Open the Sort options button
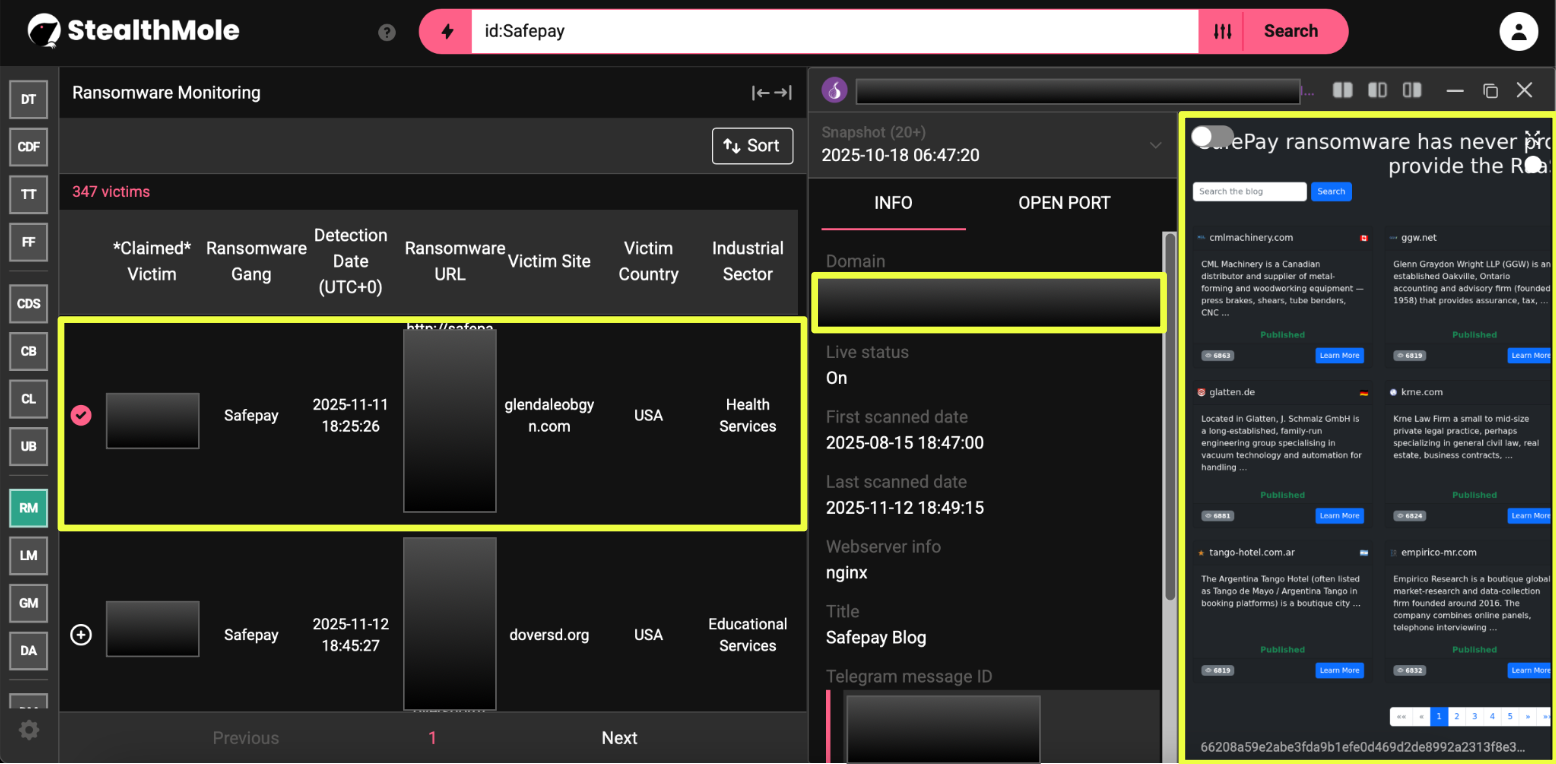This screenshot has height=764, width=1556. pyautogui.click(x=752, y=146)
